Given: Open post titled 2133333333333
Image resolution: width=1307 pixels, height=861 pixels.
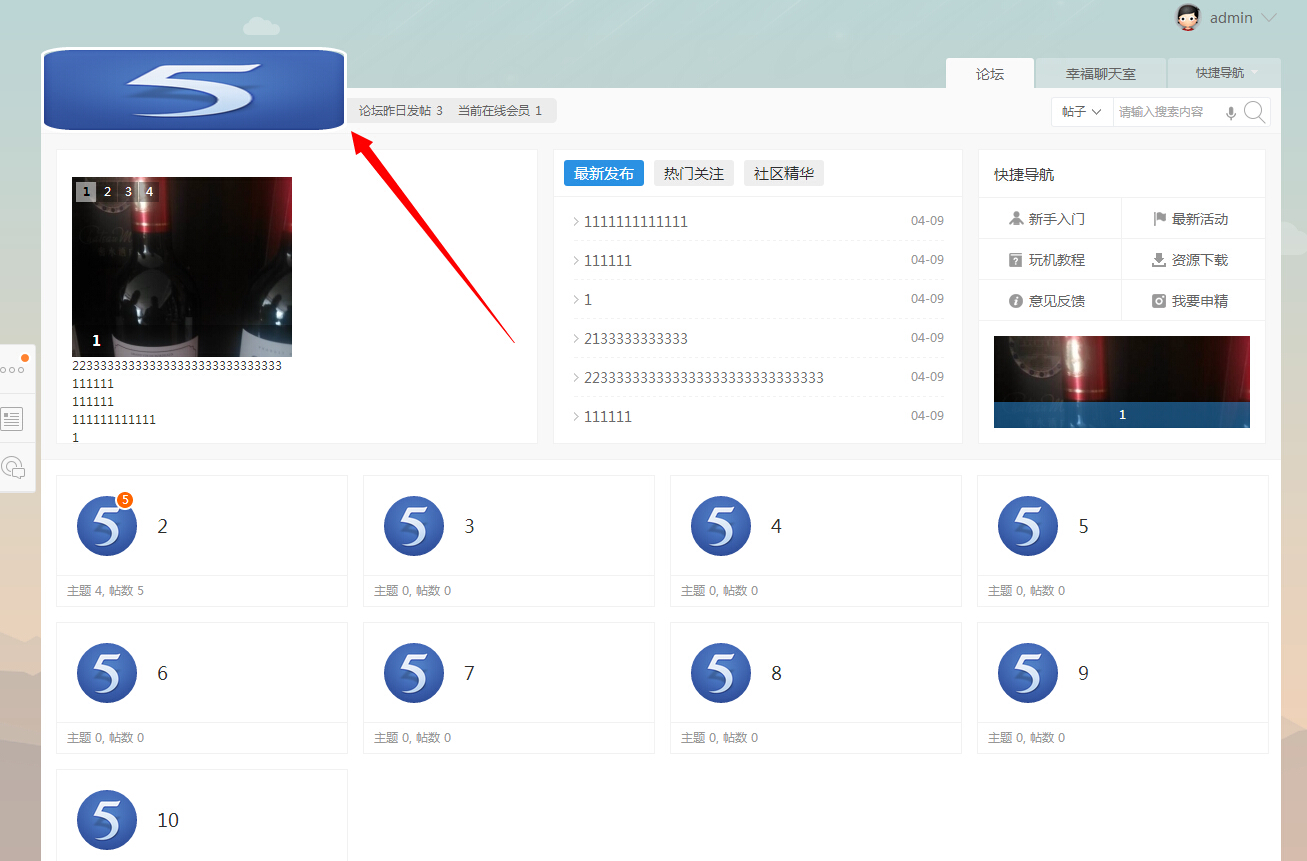Looking at the screenshot, I should coord(636,338).
